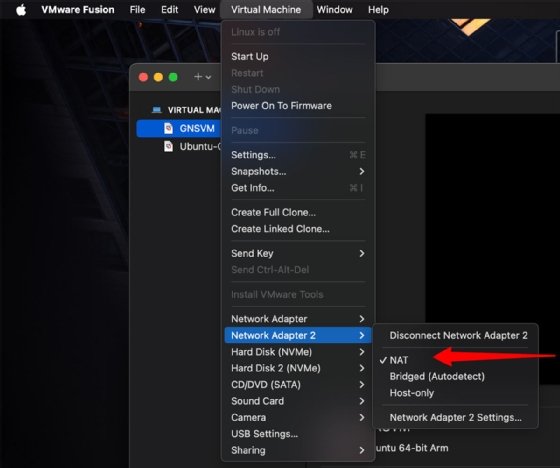Open the File menu
Viewport: 560px width, 468px height.
[x=138, y=10]
